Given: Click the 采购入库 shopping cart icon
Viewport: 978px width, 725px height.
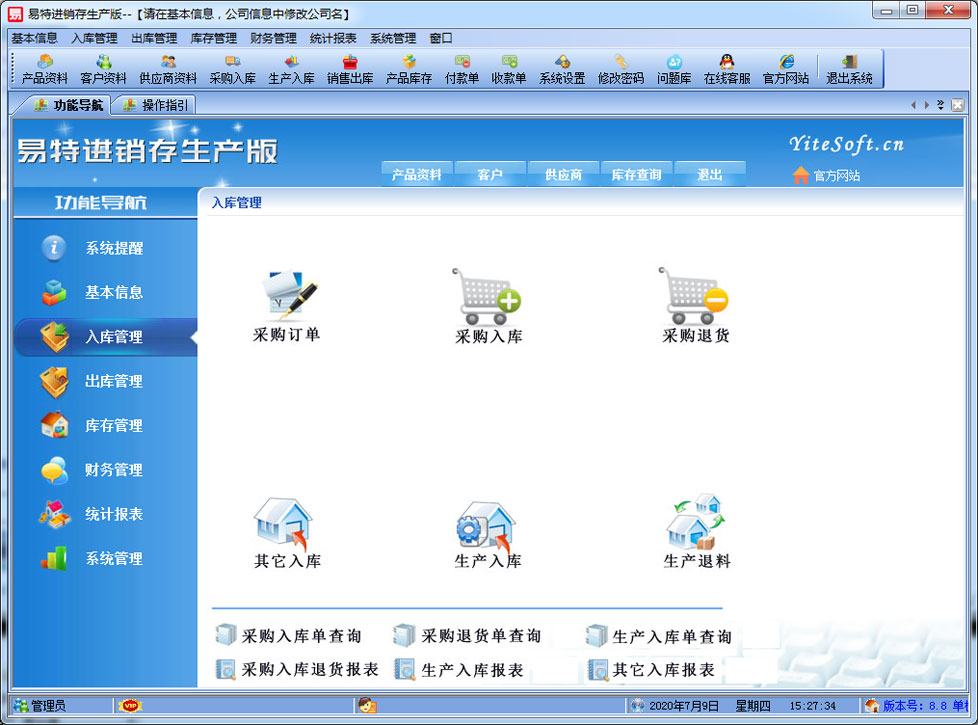Looking at the screenshot, I should (x=488, y=297).
